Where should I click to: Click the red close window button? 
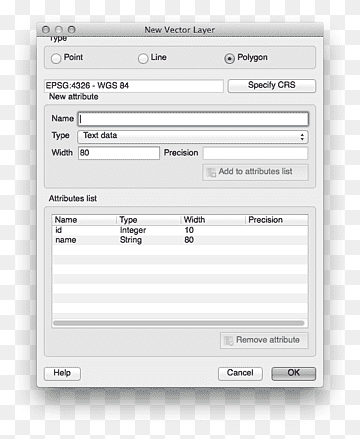click(46, 30)
